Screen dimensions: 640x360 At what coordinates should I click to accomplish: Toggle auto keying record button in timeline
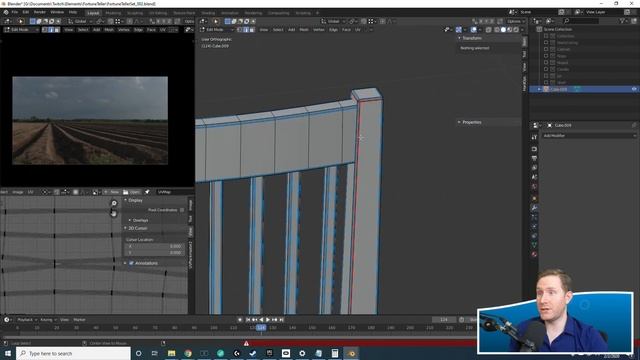tap(240, 320)
